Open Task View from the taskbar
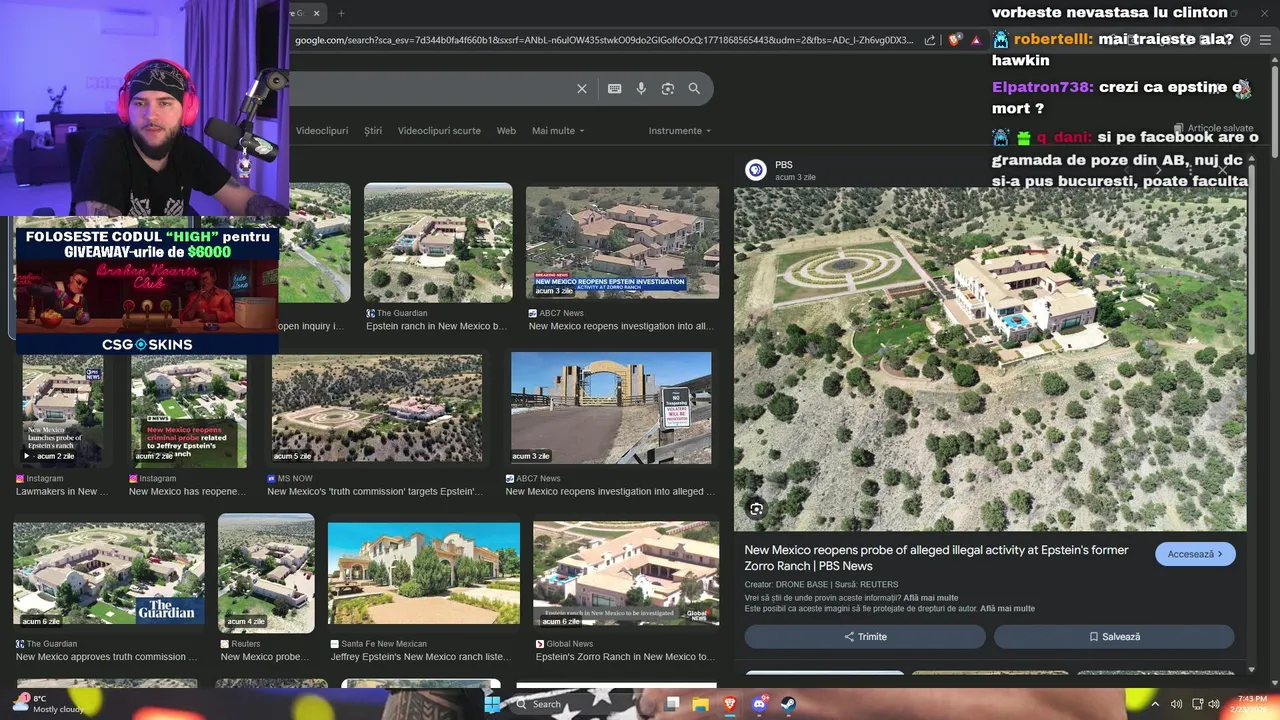 click(x=672, y=704)
